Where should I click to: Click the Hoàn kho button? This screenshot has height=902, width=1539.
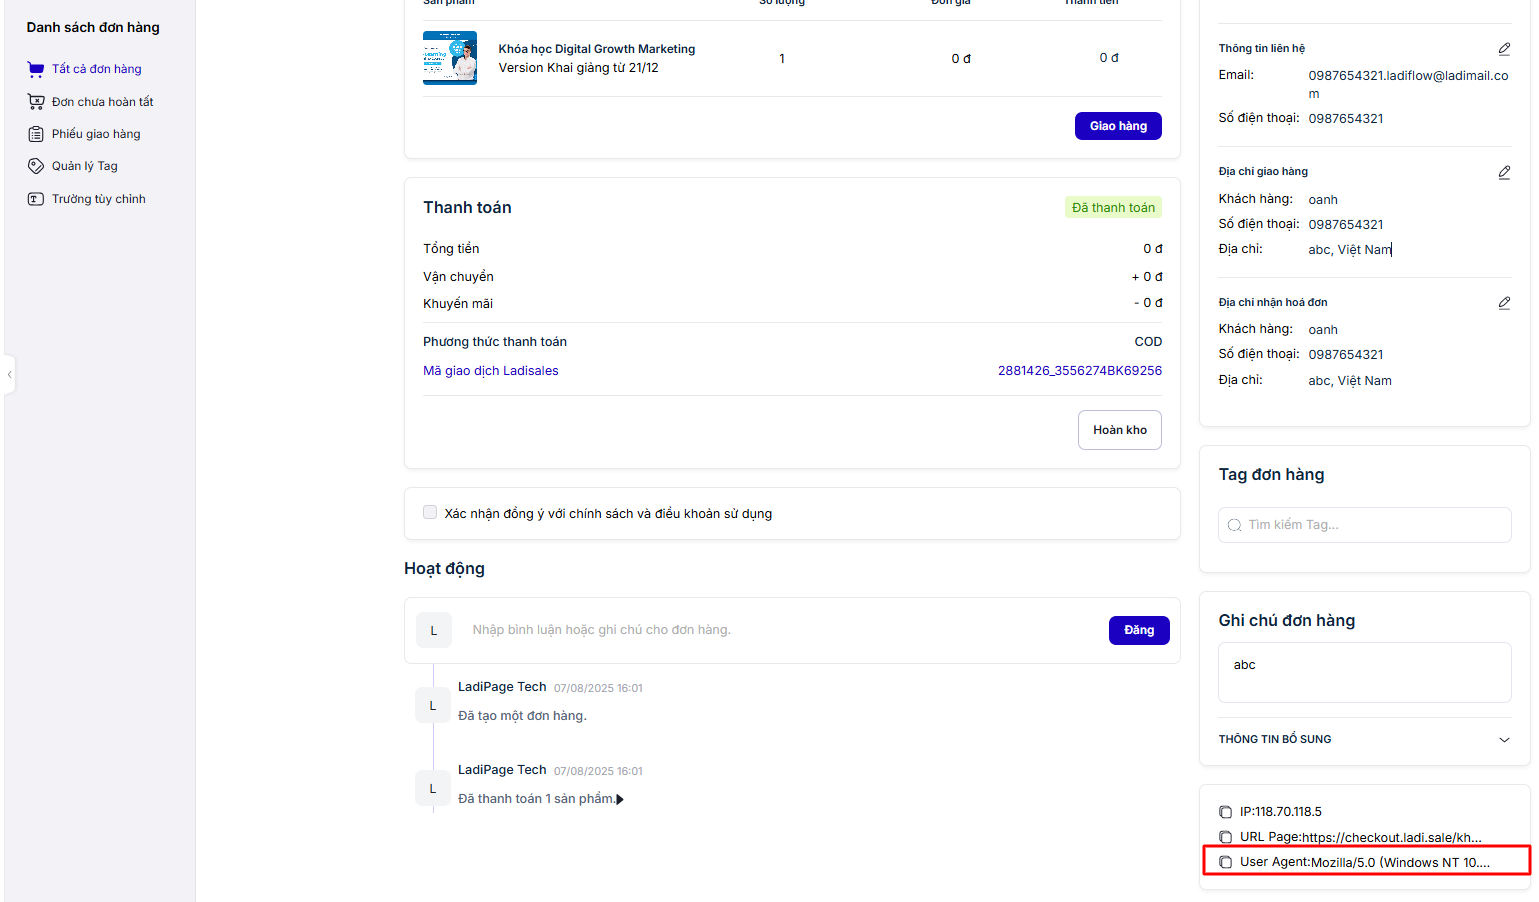pos(1119,430)
